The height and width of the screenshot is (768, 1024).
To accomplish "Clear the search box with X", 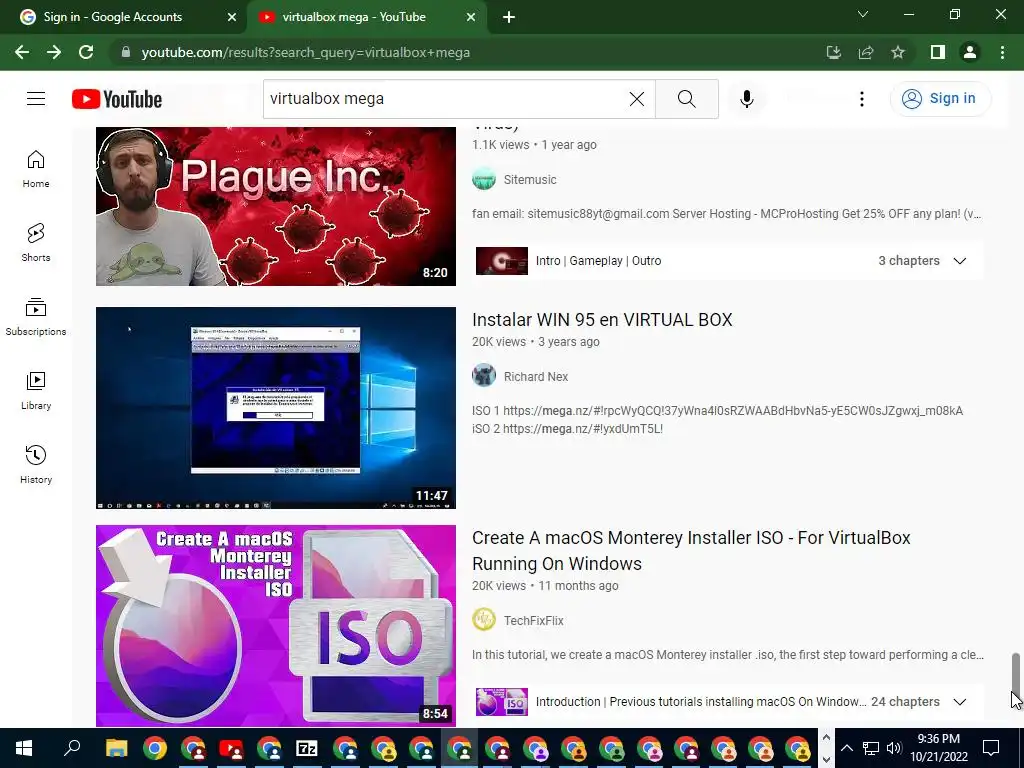I will 637,99.
